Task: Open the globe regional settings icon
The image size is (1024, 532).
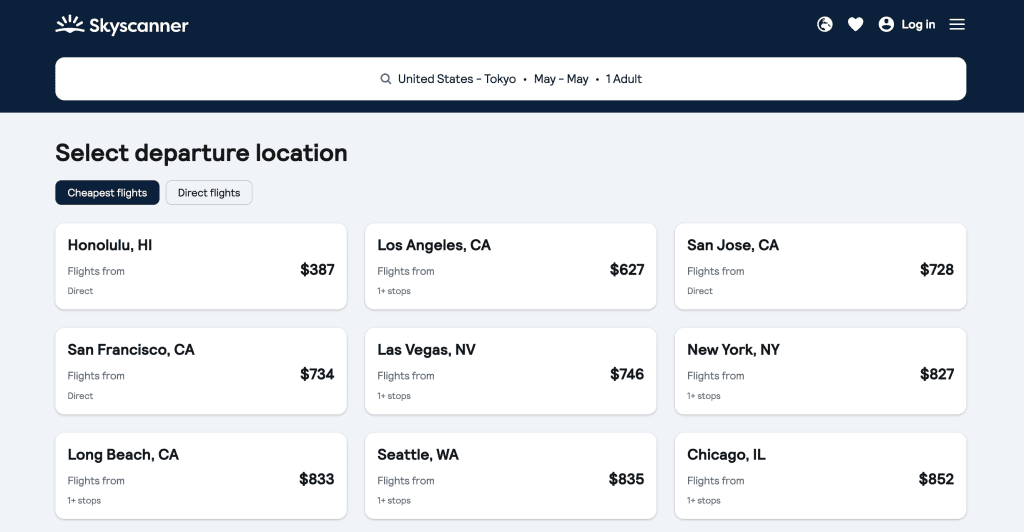Action: (x=825, y=24)
